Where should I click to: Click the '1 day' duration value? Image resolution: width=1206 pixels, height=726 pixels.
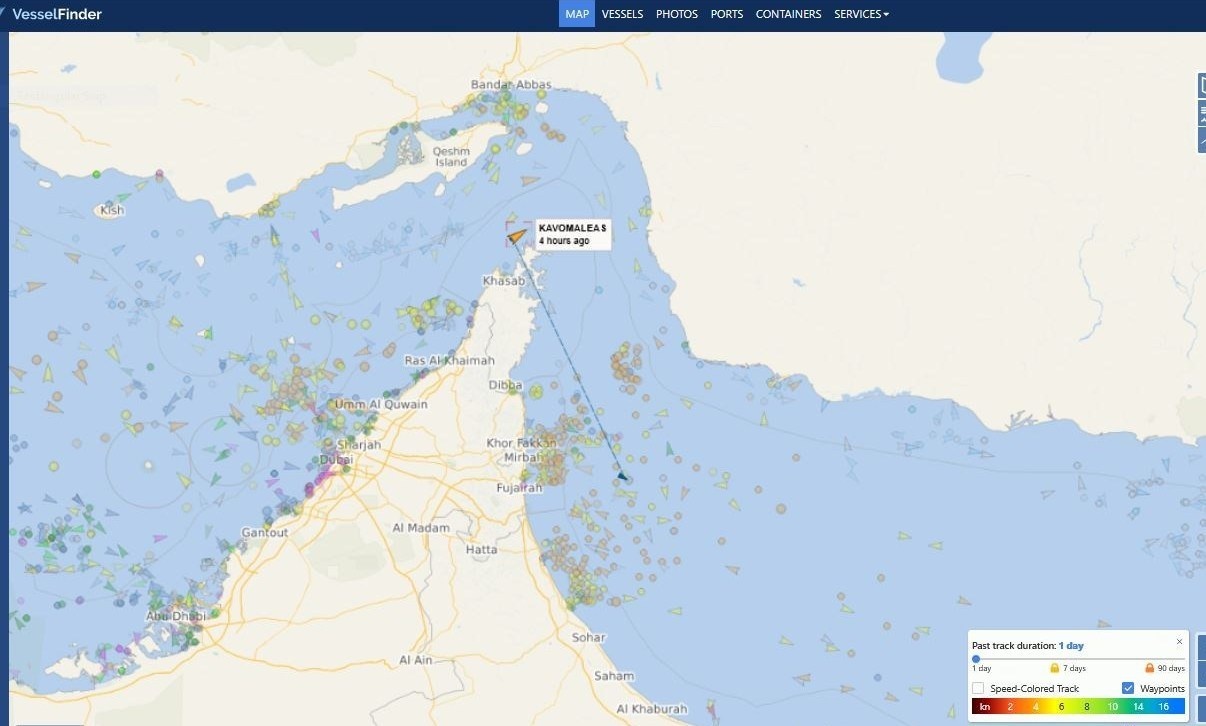point(1071,646)
